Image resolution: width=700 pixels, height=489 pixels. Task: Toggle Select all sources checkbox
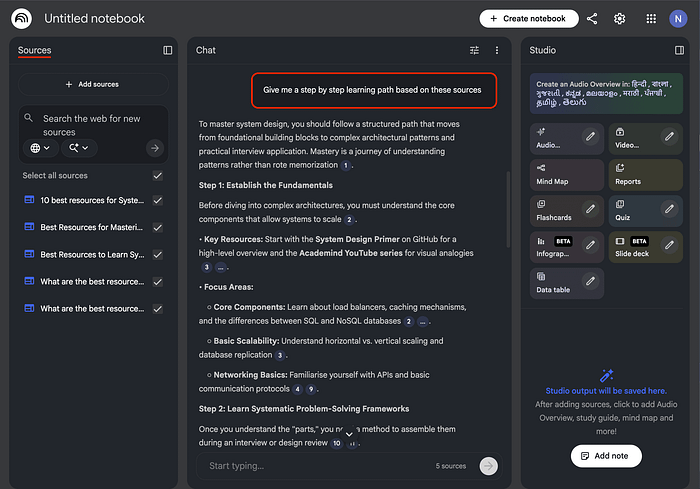(x=157, y=176)
